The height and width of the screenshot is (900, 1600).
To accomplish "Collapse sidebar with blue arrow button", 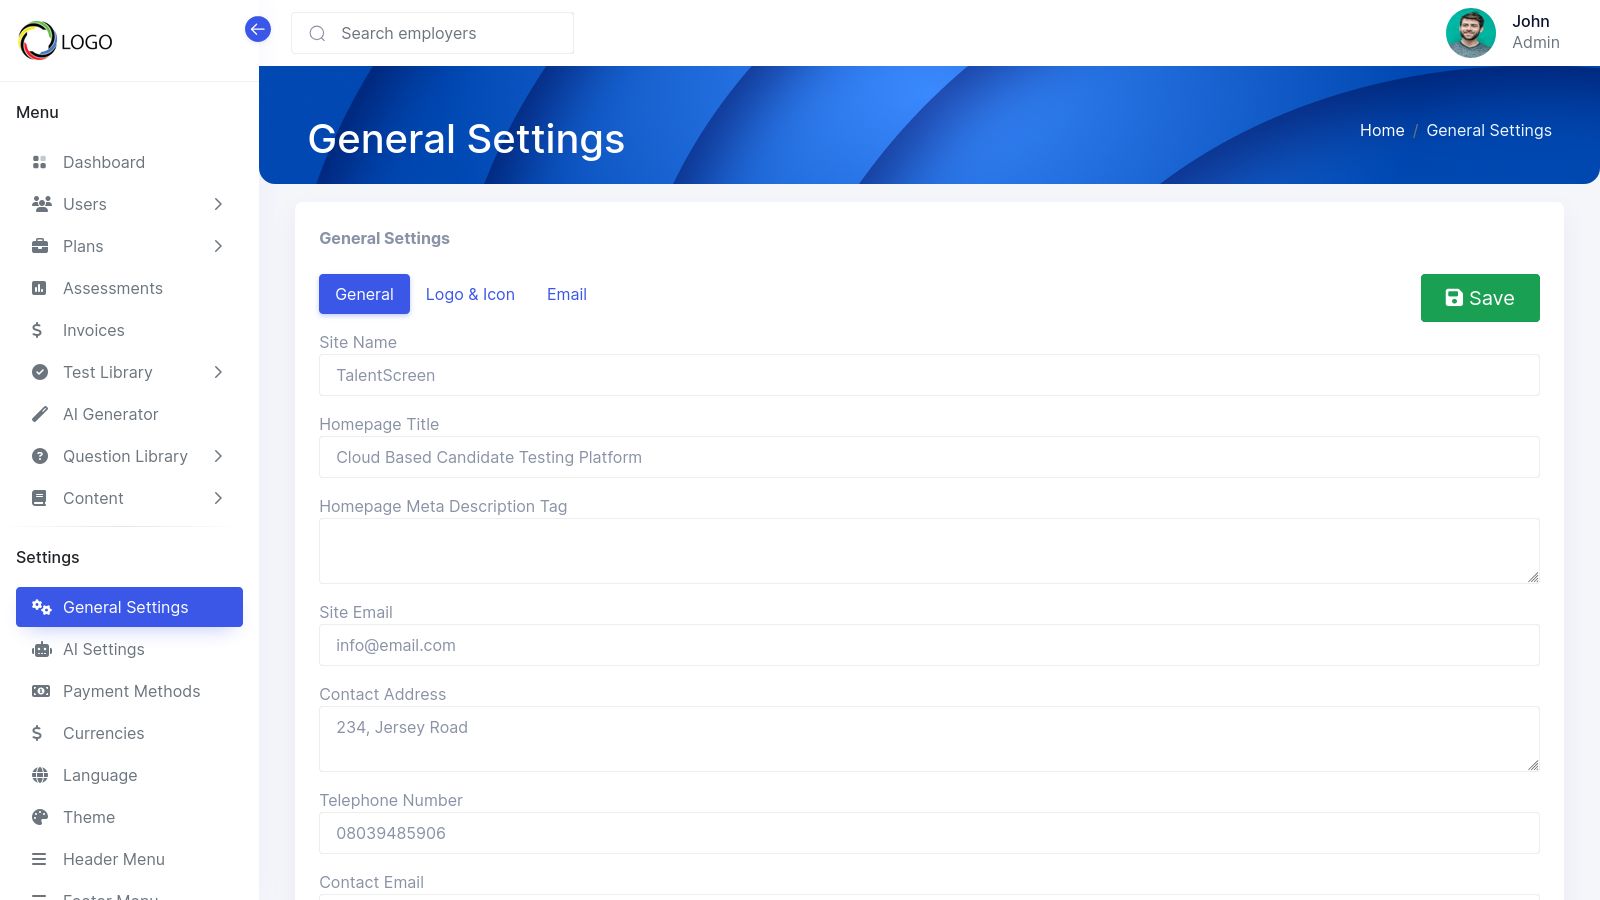I will tap(258, 29).
